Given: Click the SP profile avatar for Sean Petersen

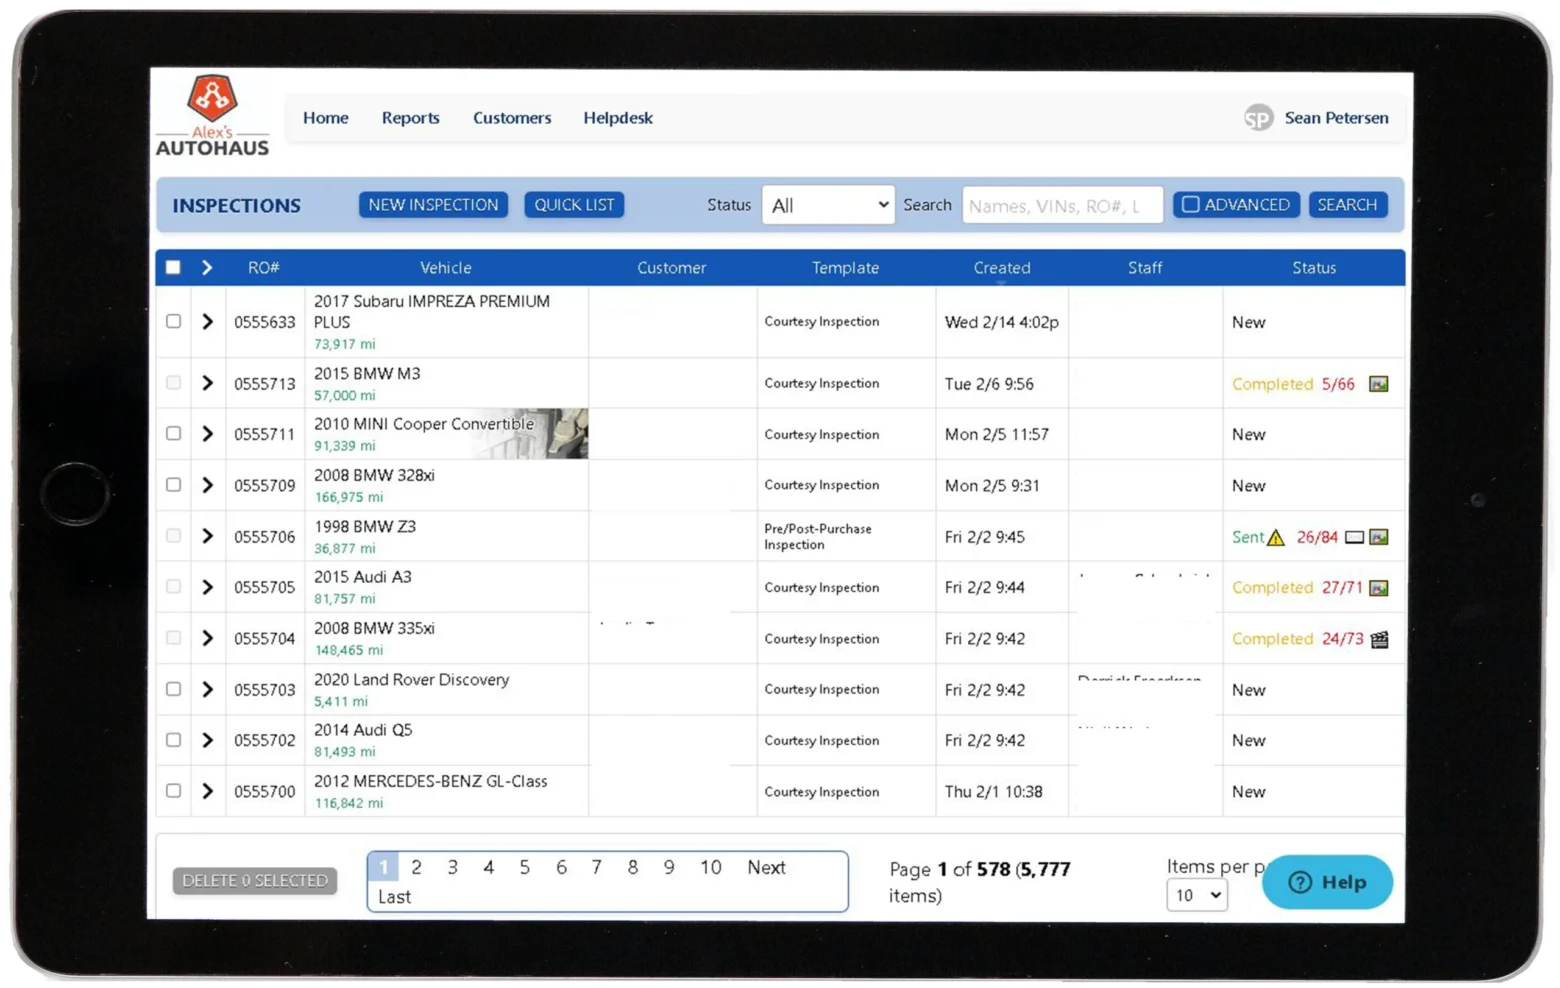Looking at the screenshot, I should [1257, 117].
